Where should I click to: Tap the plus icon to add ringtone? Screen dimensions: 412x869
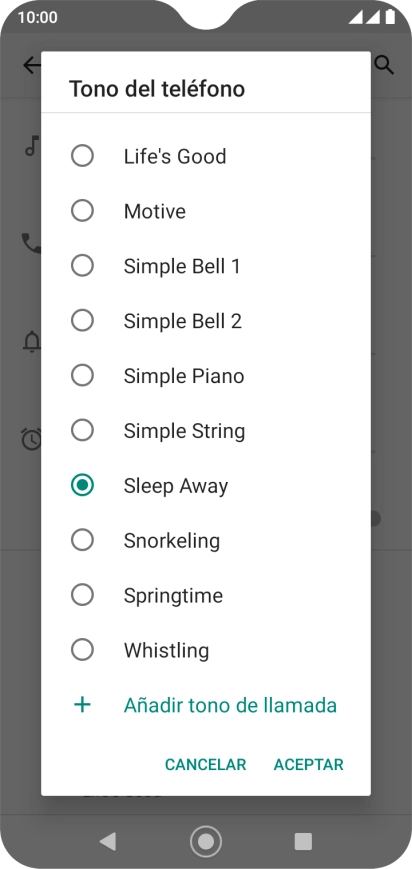(x=82, y=705)
